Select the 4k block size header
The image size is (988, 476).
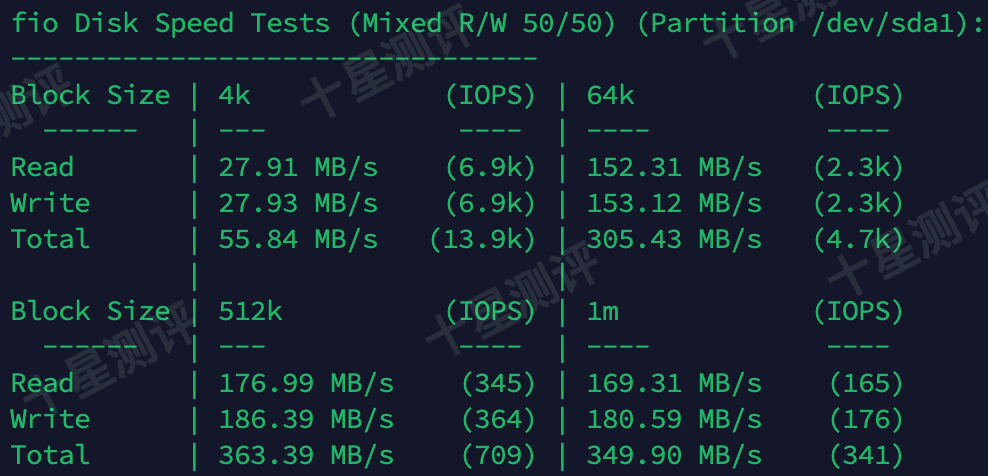[x=235, y=96]
